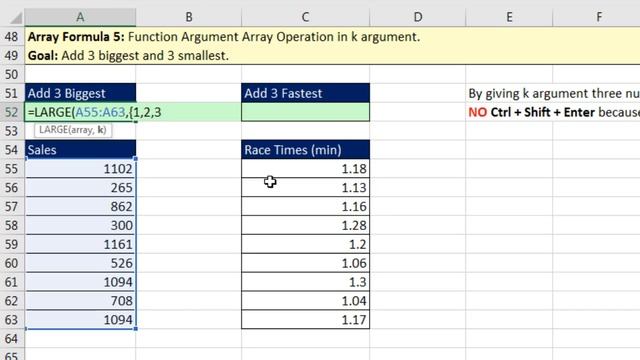Screen dimensions: 640x360
Task: Select column D header
Action: click(418, 17)
